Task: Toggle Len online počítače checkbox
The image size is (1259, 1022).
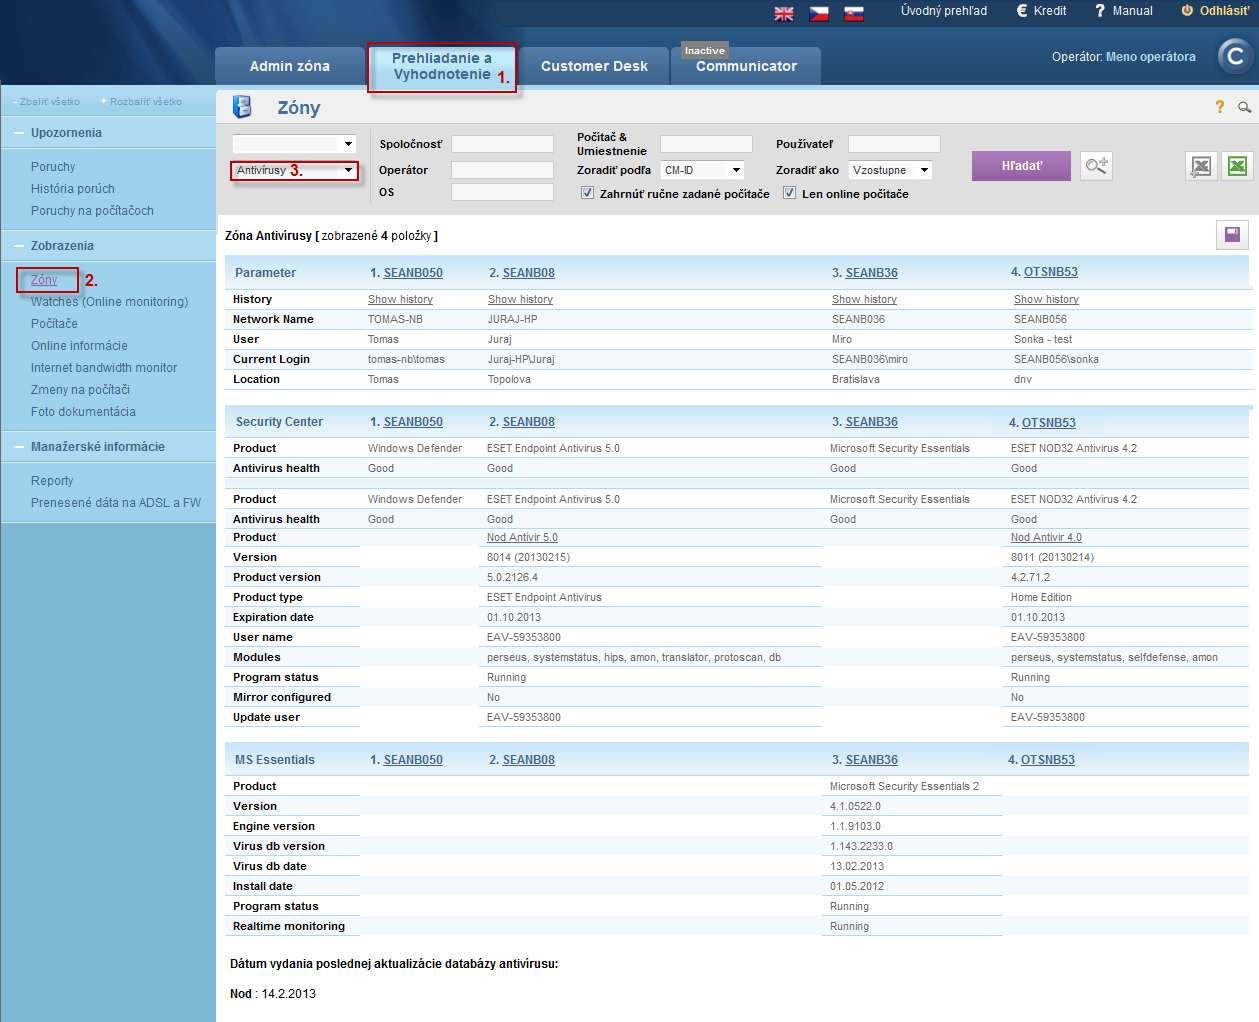Action: (790, 193)
